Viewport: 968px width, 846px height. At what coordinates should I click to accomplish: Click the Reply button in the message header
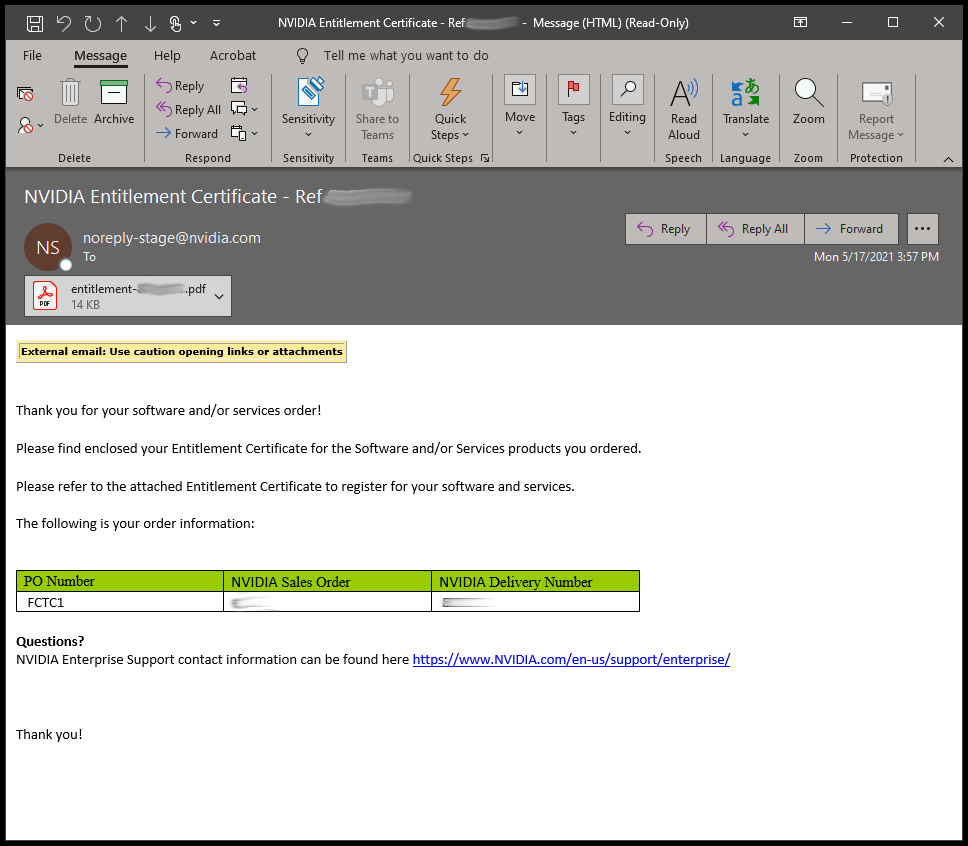(666, 229)
